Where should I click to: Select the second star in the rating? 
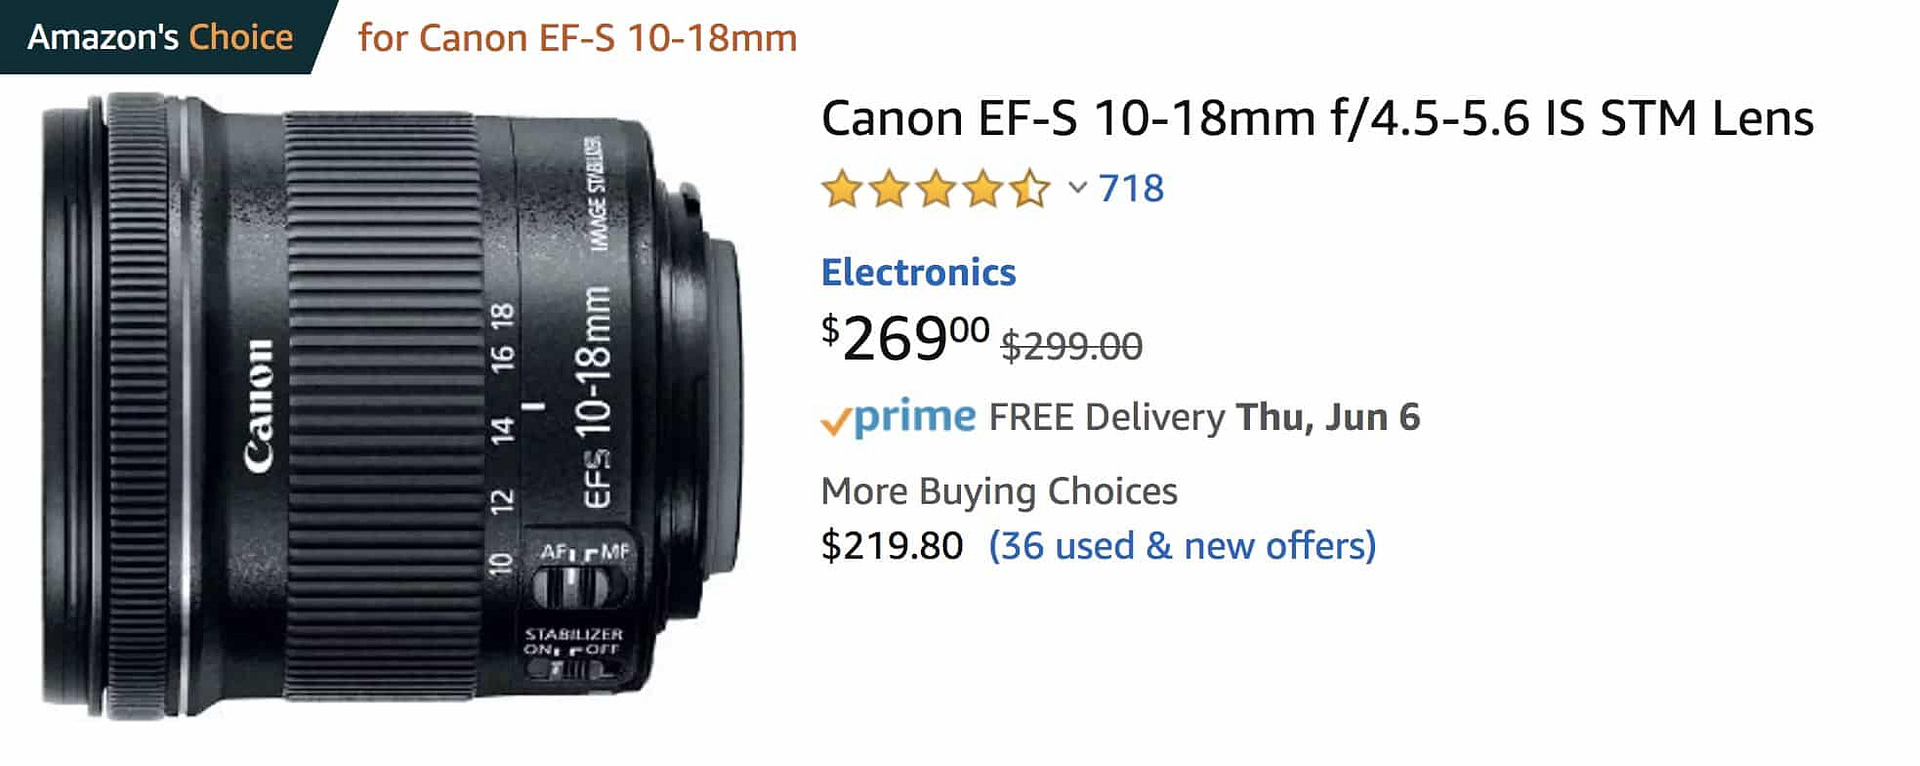pos(888,188)
